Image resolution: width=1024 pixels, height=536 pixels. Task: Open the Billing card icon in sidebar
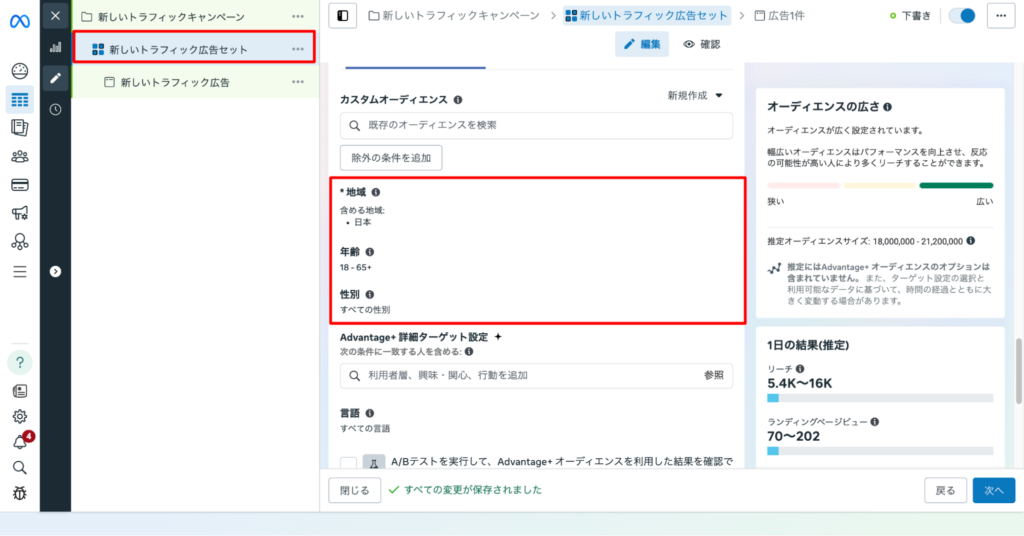tap(19, 185)
